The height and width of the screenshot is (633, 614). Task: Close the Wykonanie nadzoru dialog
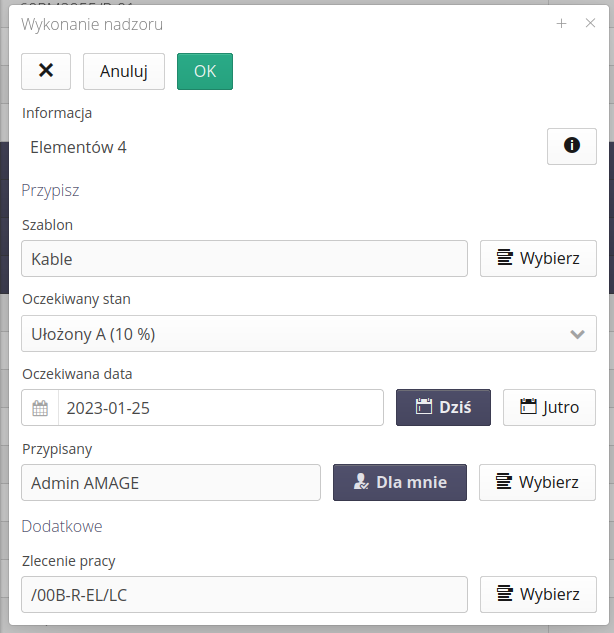point(590,24)
